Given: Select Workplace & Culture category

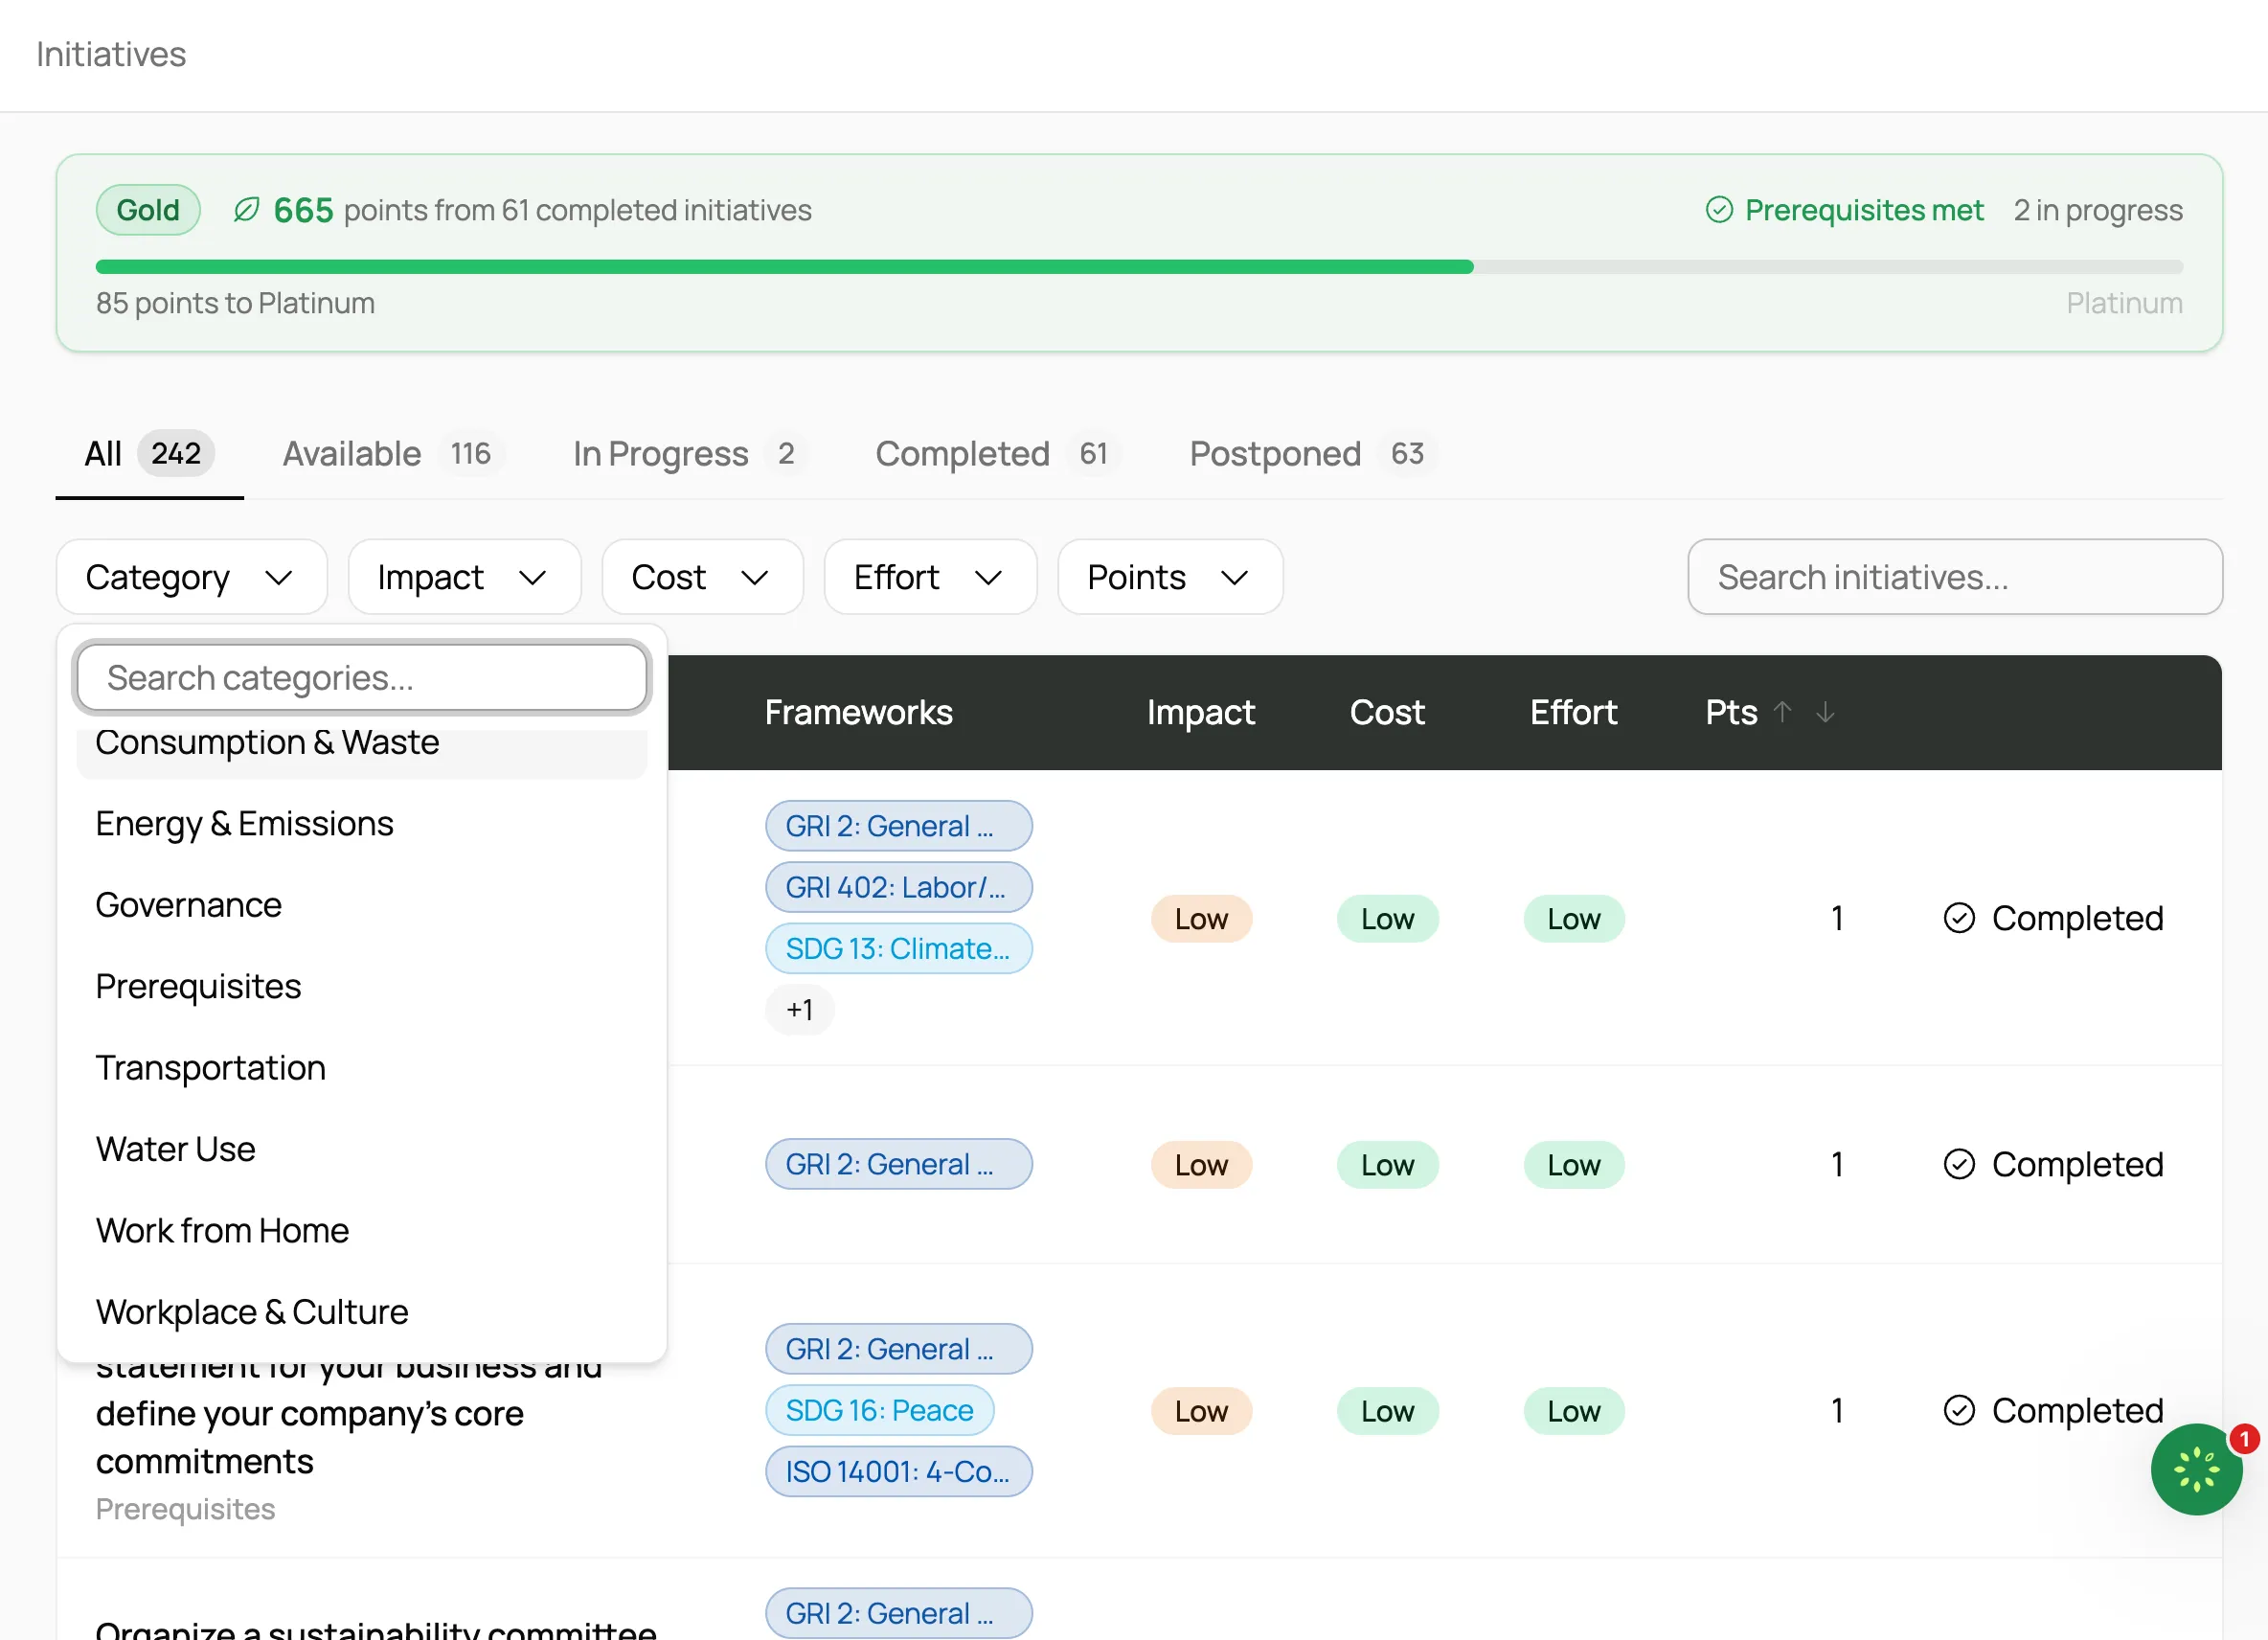Looking at the screenshot, I should point(362,1312).
